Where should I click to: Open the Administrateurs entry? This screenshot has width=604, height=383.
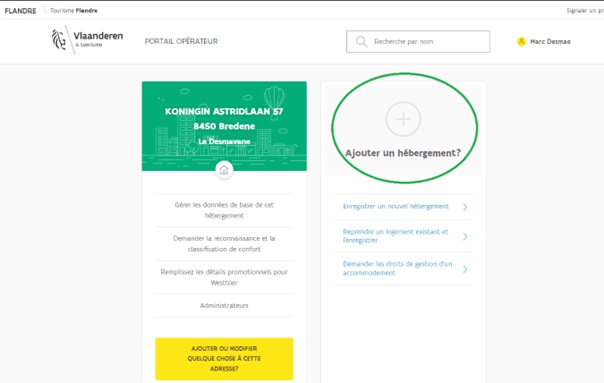[x=224, y=306]
